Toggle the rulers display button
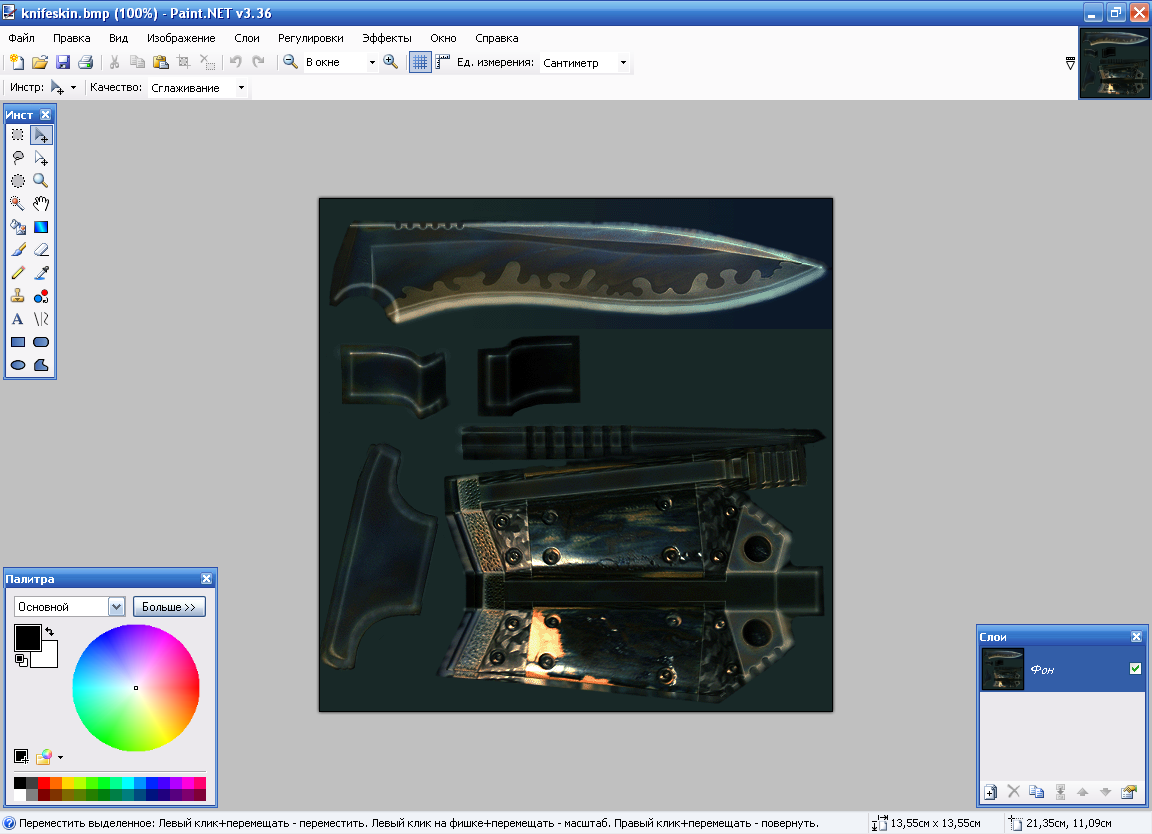The width and height of the screenshot is (1152, 834). pyautogui.click(x=443, y=62)
